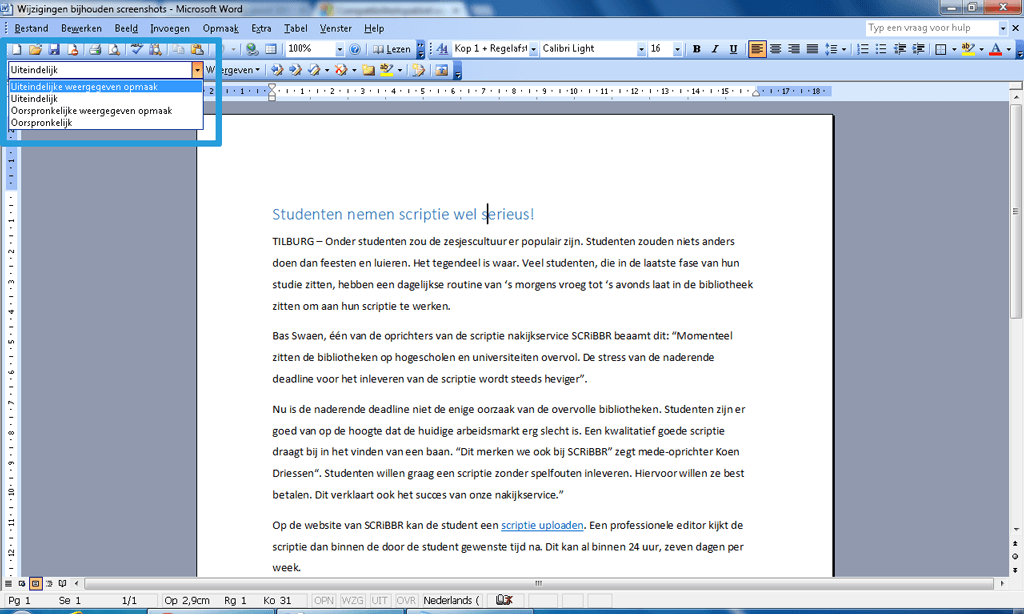Toggle underline formatting
Viewport: 1024px width, 614px height.
(x=733, y=49)
